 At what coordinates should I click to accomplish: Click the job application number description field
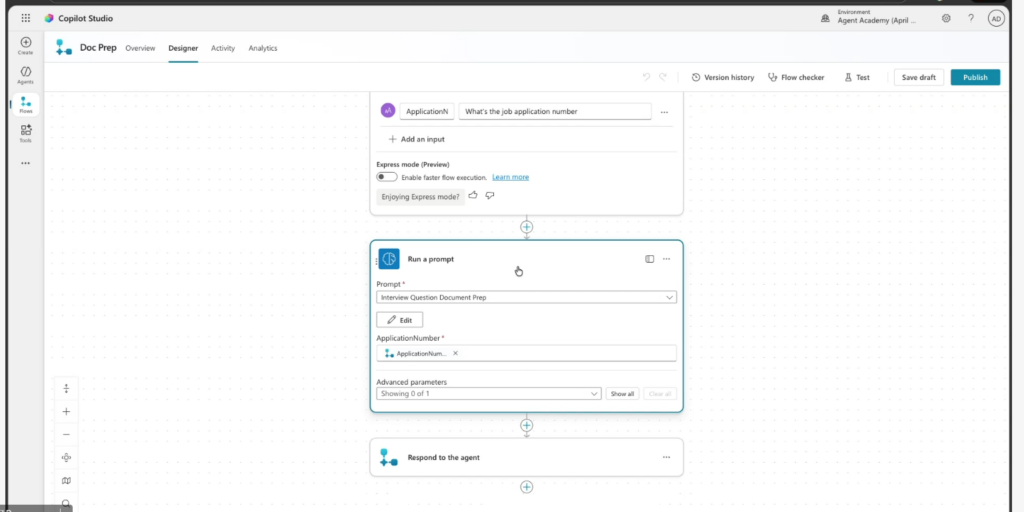pyautogui.click(x=554, y=112)
